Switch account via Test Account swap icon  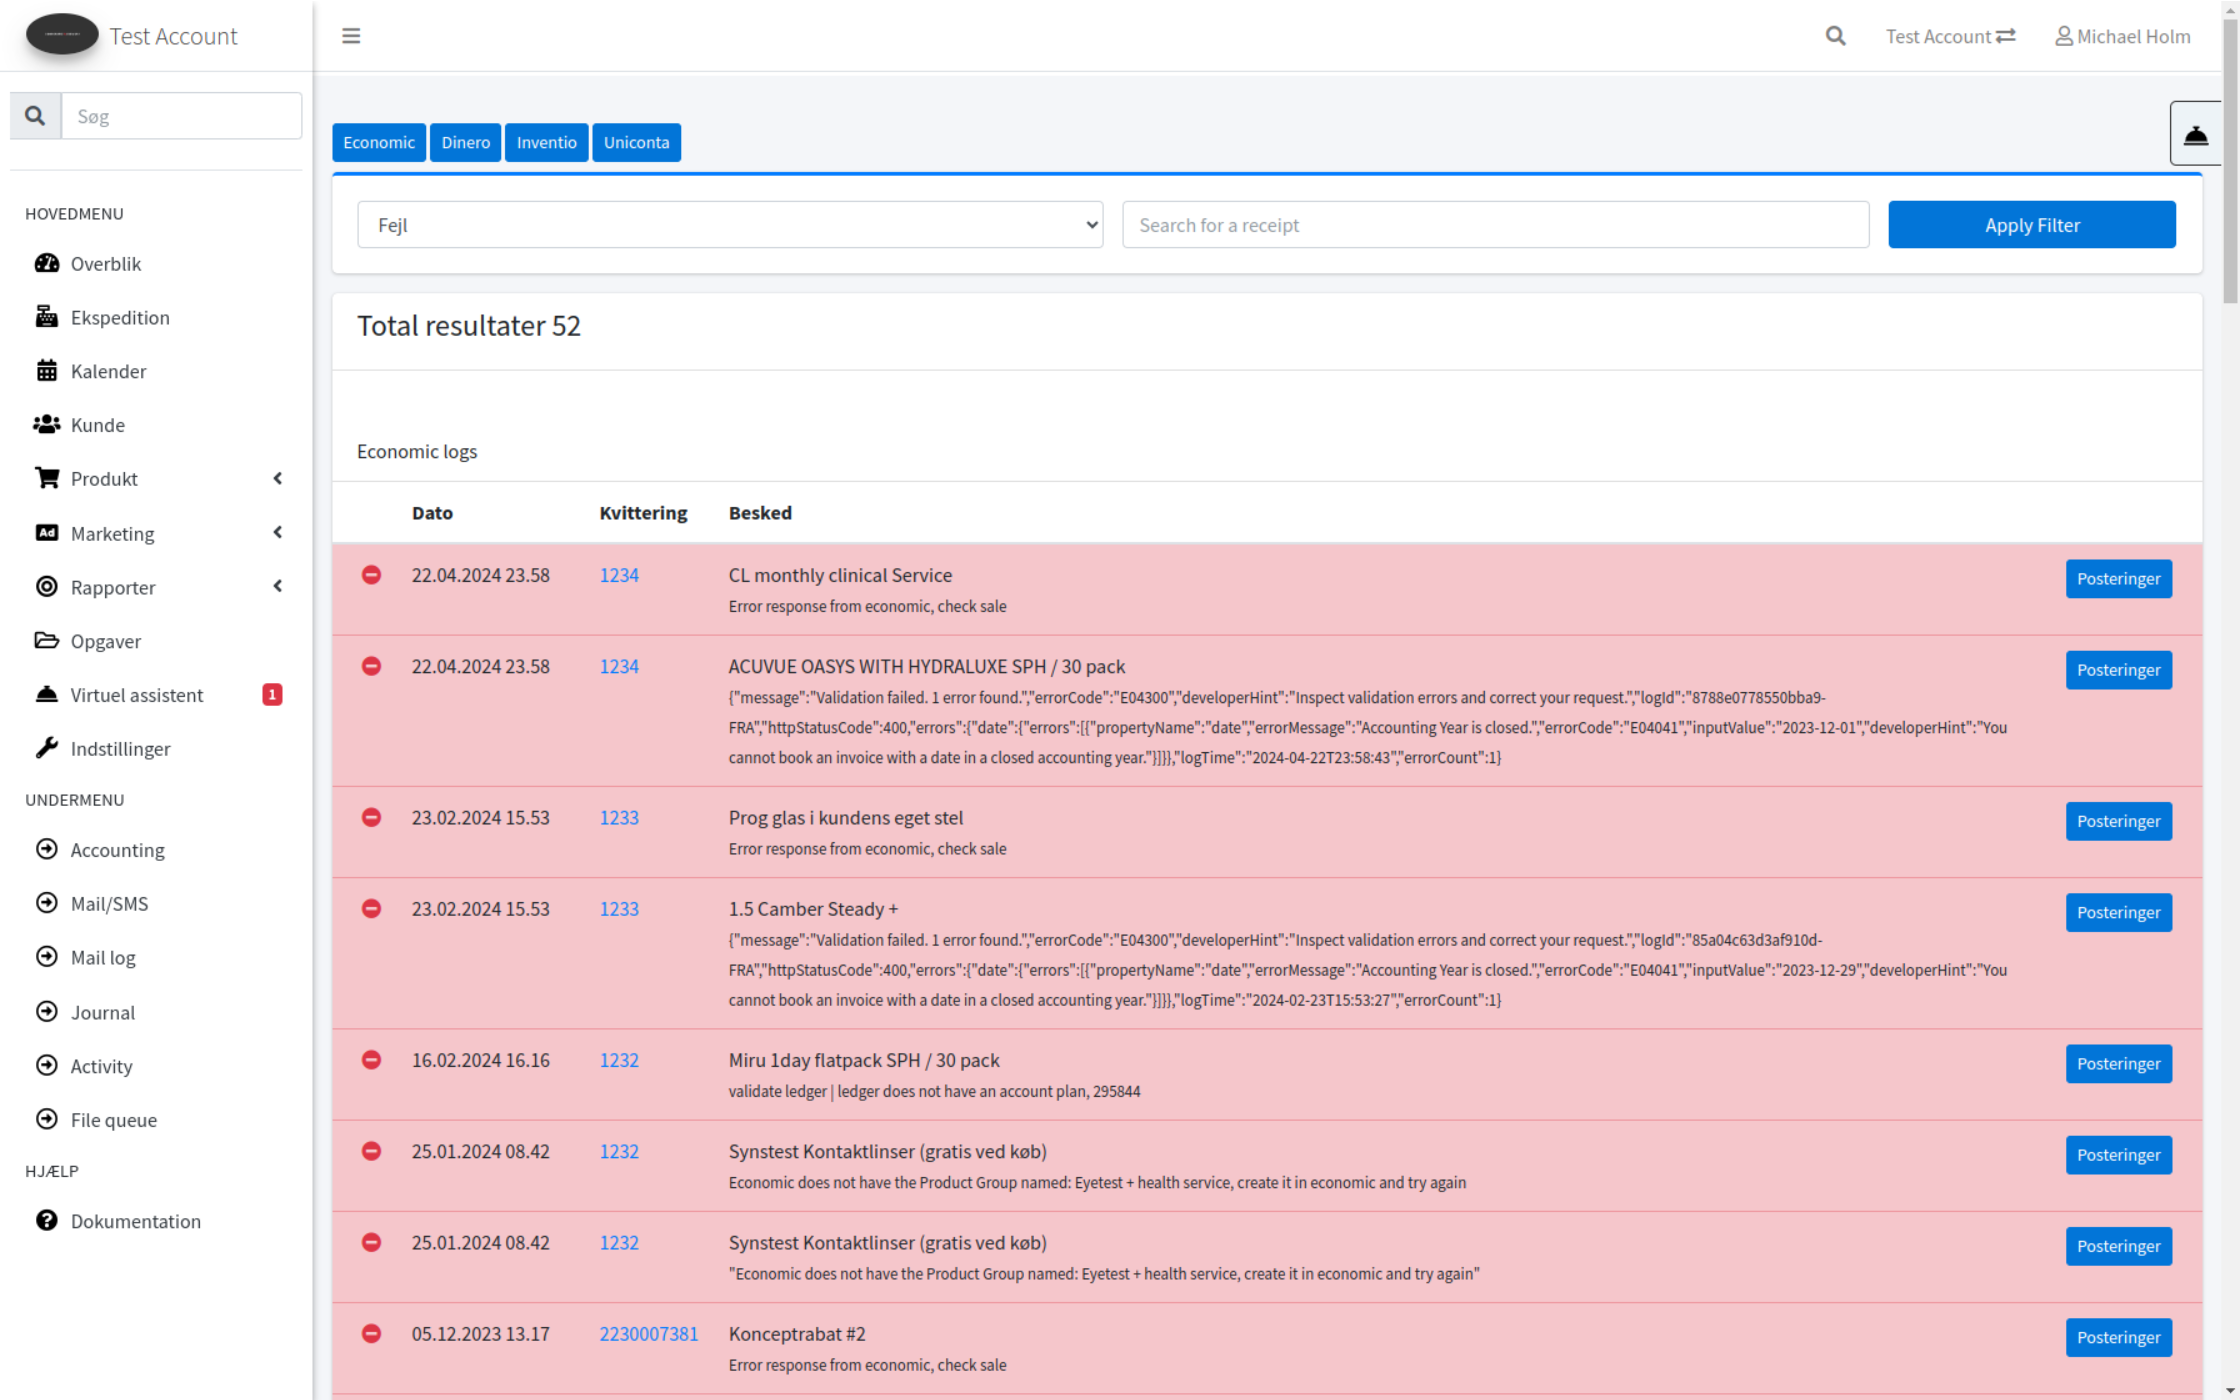click(x=2006, y=36)
